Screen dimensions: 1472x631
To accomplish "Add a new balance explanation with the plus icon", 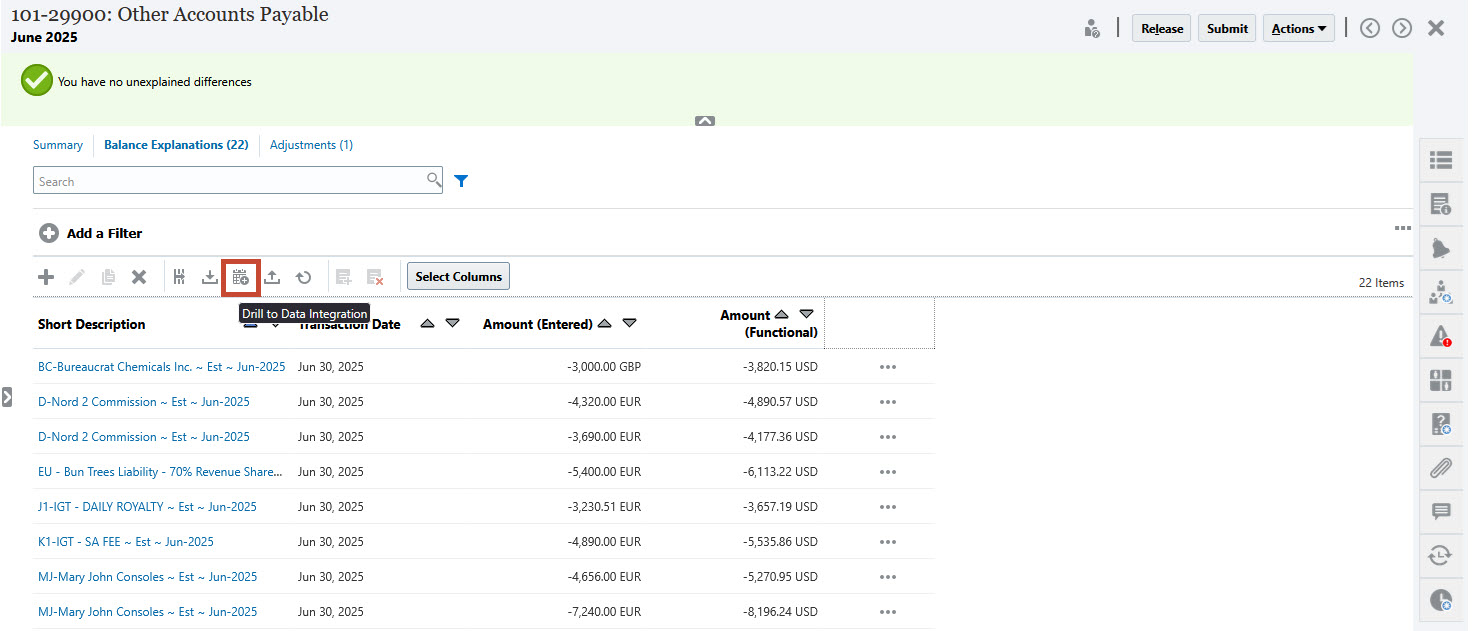I will point(45,277).
